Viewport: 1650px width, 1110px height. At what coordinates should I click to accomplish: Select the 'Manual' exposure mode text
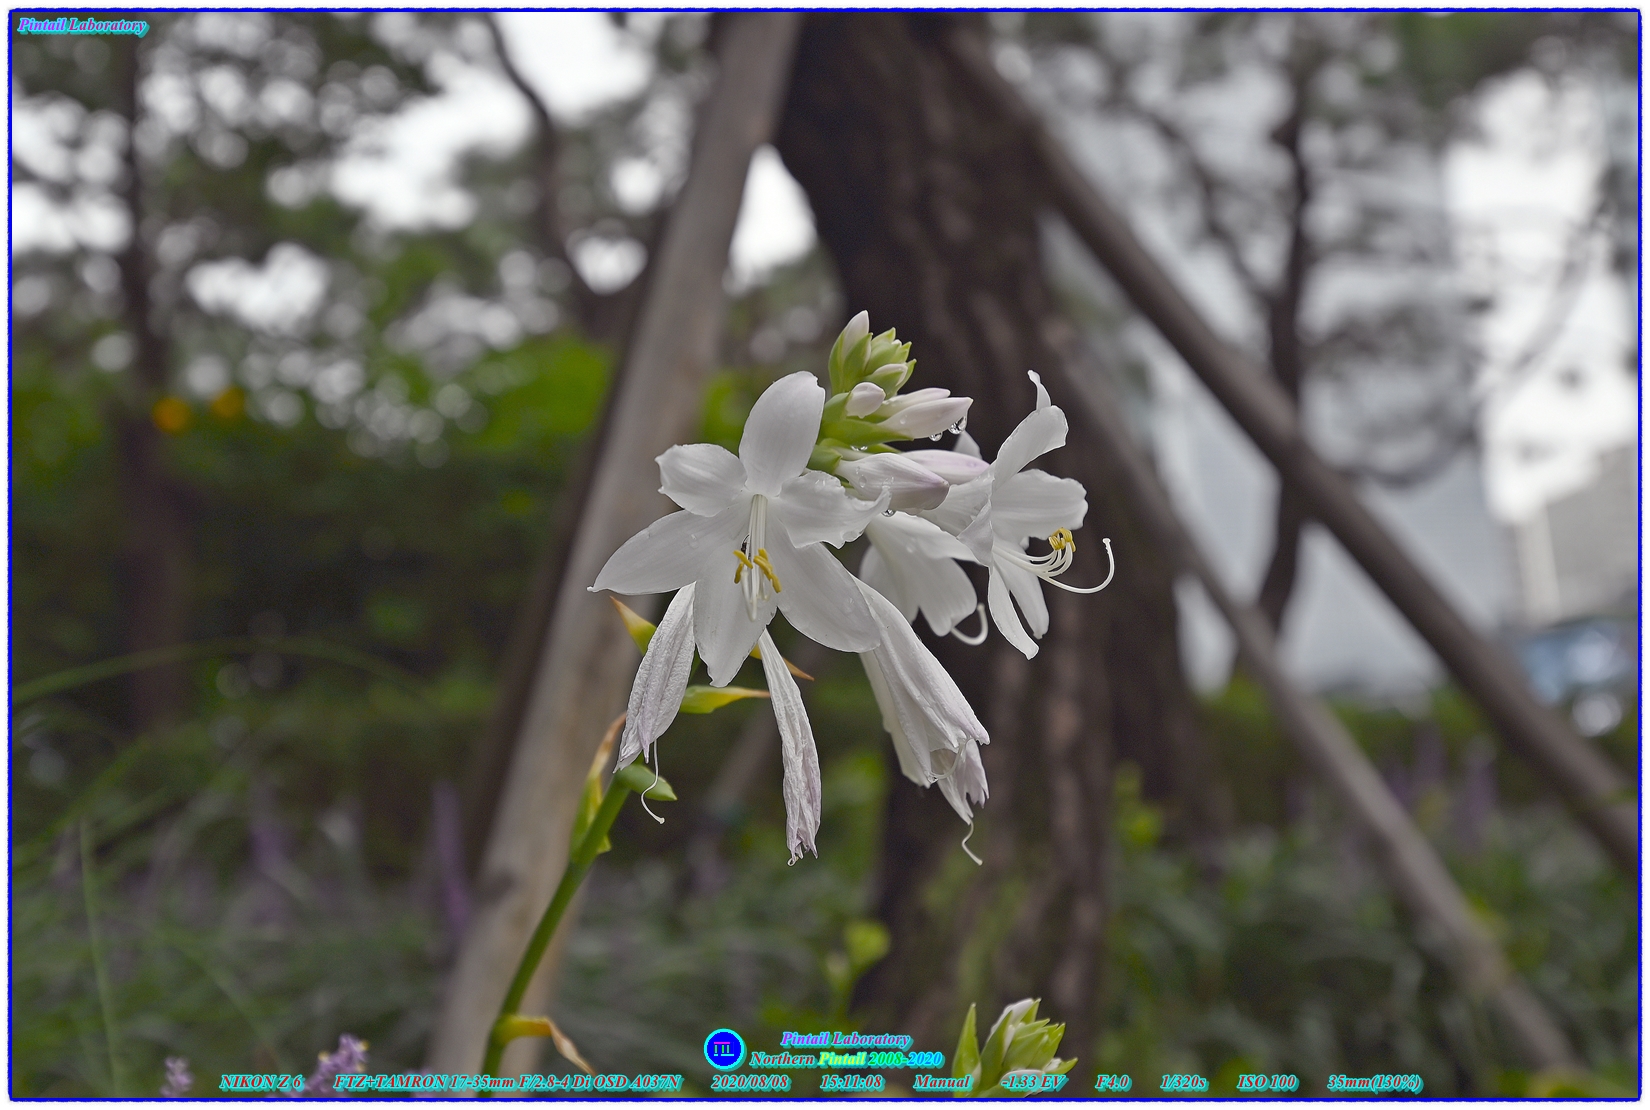[941, 1082]
